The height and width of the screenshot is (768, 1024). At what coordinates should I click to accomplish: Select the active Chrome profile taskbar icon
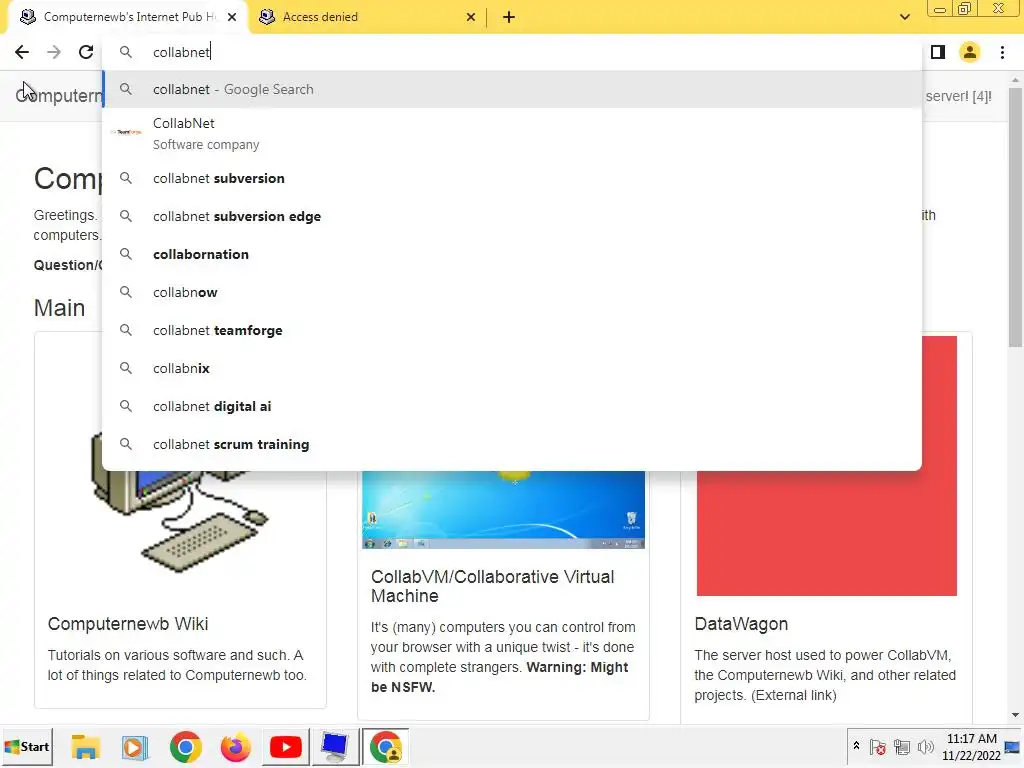(385, 746)
